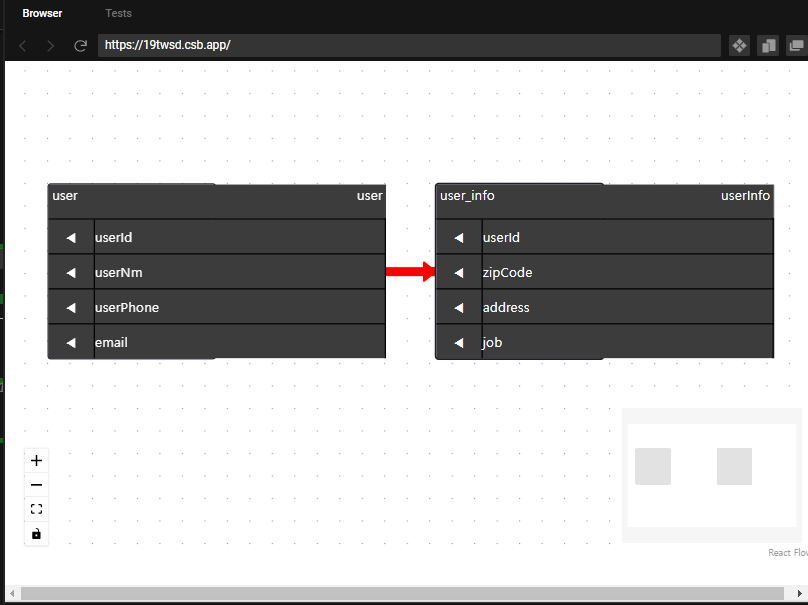Click the address bar URL field
Image resolution: width=808 pixels, height=605 pixels.
[x=400, y=45]
